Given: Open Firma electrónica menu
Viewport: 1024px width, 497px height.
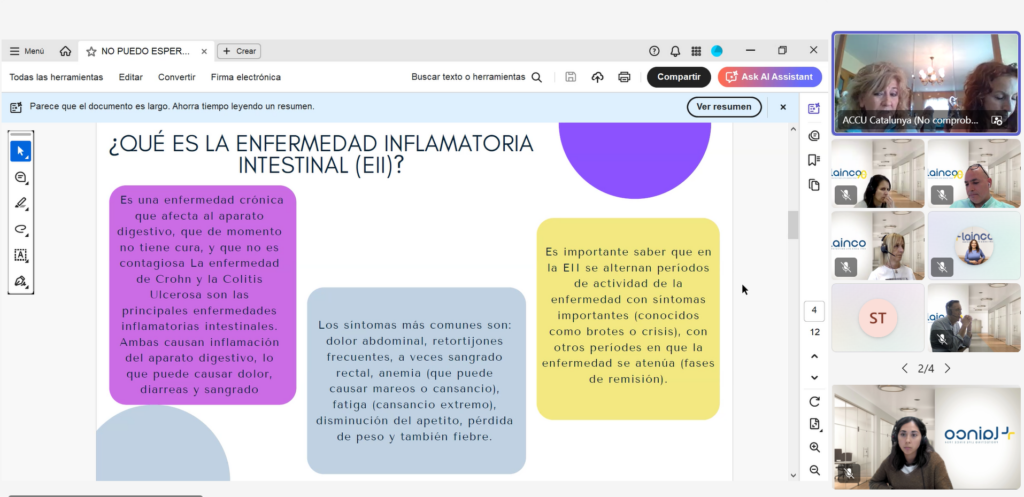Looking at the screenshot, I should (x=246, y=77).
